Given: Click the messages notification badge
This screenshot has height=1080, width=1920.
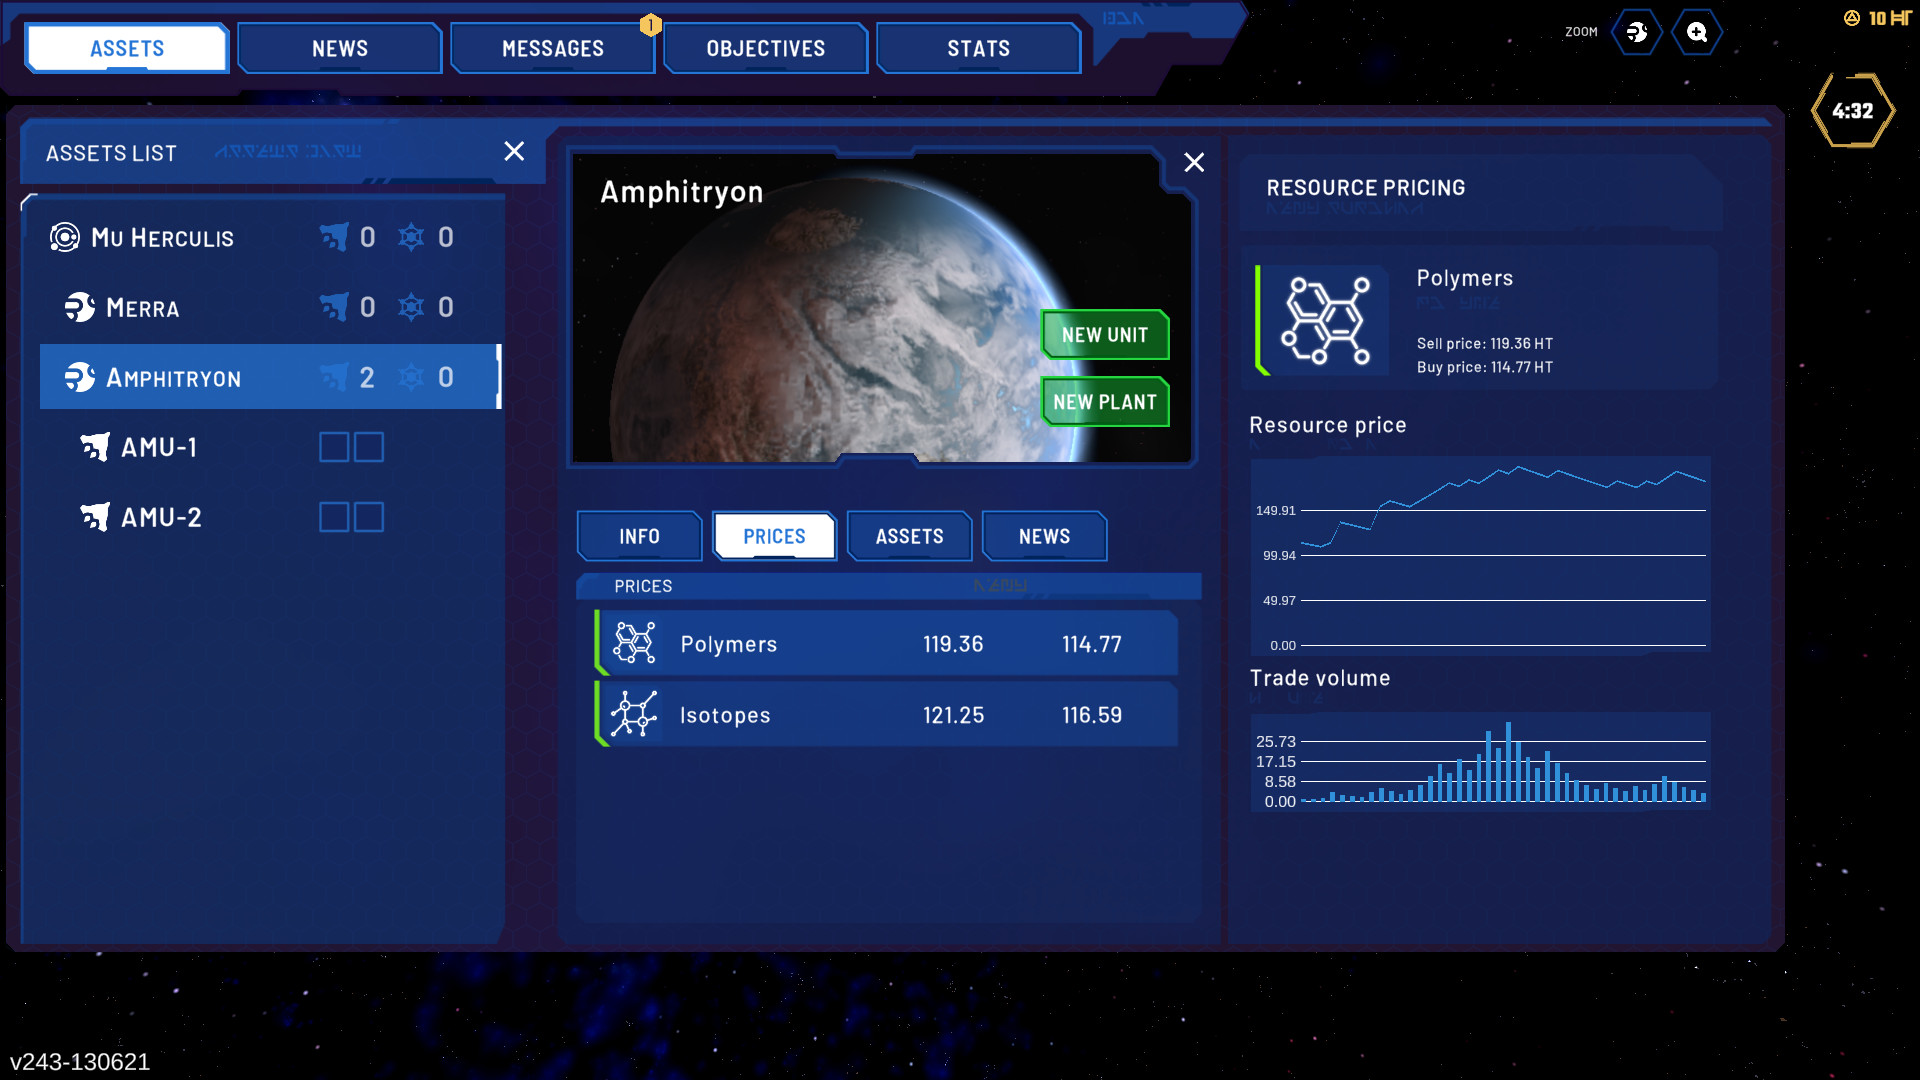Looking at the screenshot, I should 650,25.
